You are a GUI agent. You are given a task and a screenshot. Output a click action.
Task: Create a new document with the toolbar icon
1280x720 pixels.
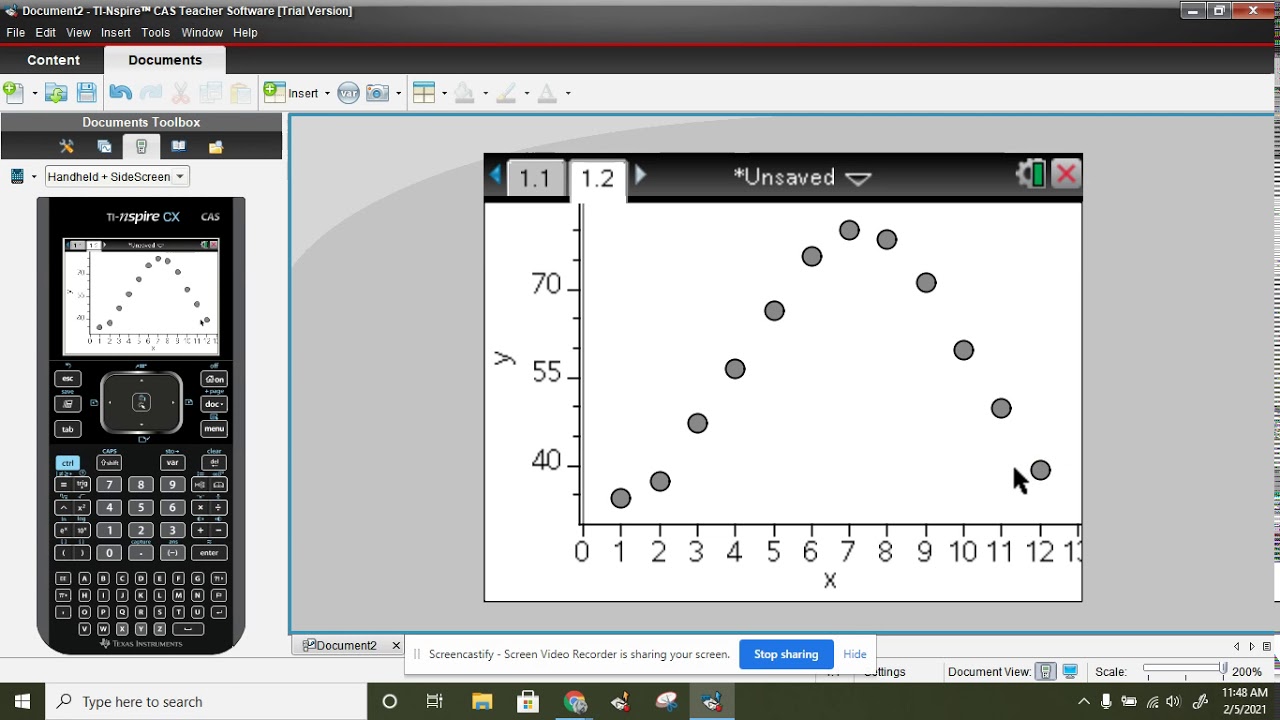click(x=13, y=93)
